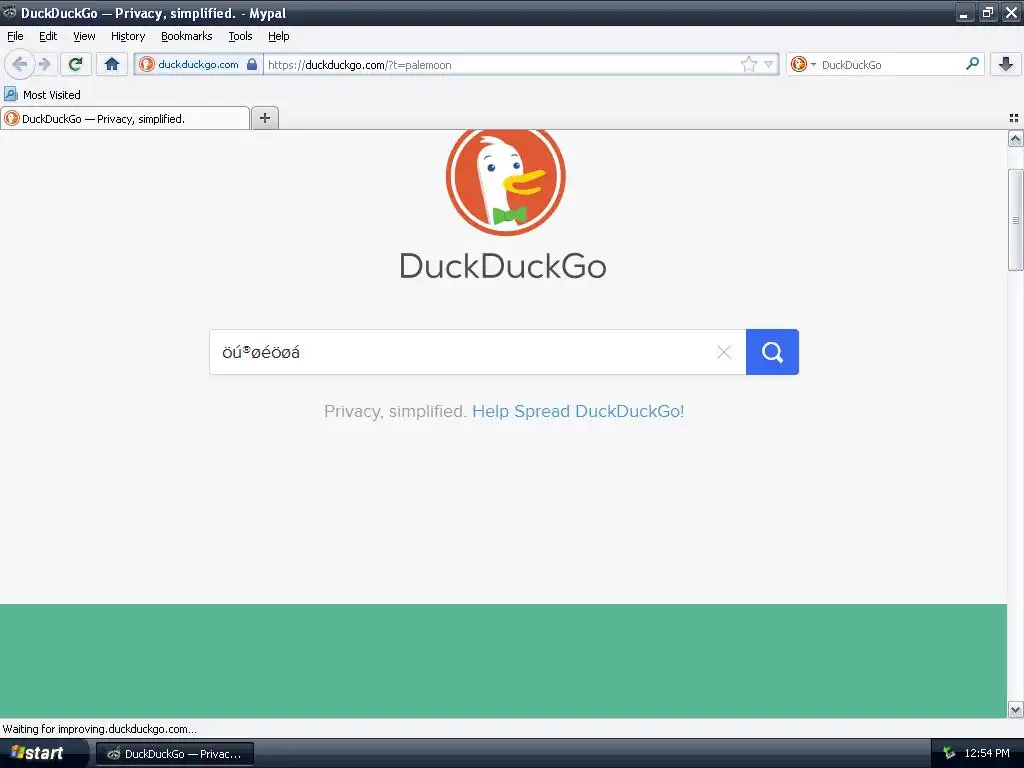Open the Help menu
This screenshot has height=768, width=1024.
tap(279, 36)
